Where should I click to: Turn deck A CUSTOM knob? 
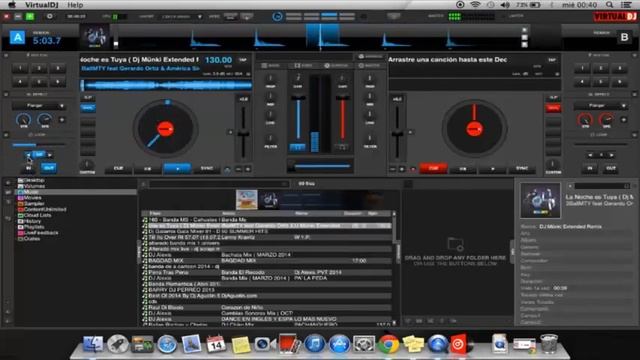[x=87, y=164]
